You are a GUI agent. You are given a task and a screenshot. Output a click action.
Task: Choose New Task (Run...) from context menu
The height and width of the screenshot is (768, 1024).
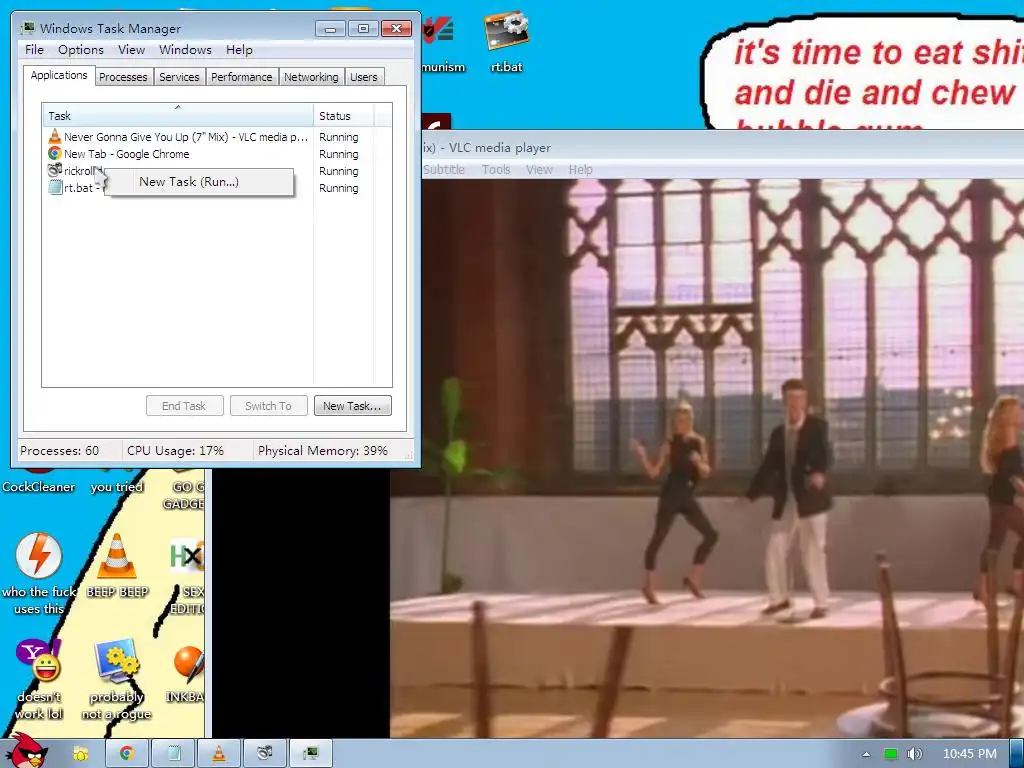[x=199, y=182]
